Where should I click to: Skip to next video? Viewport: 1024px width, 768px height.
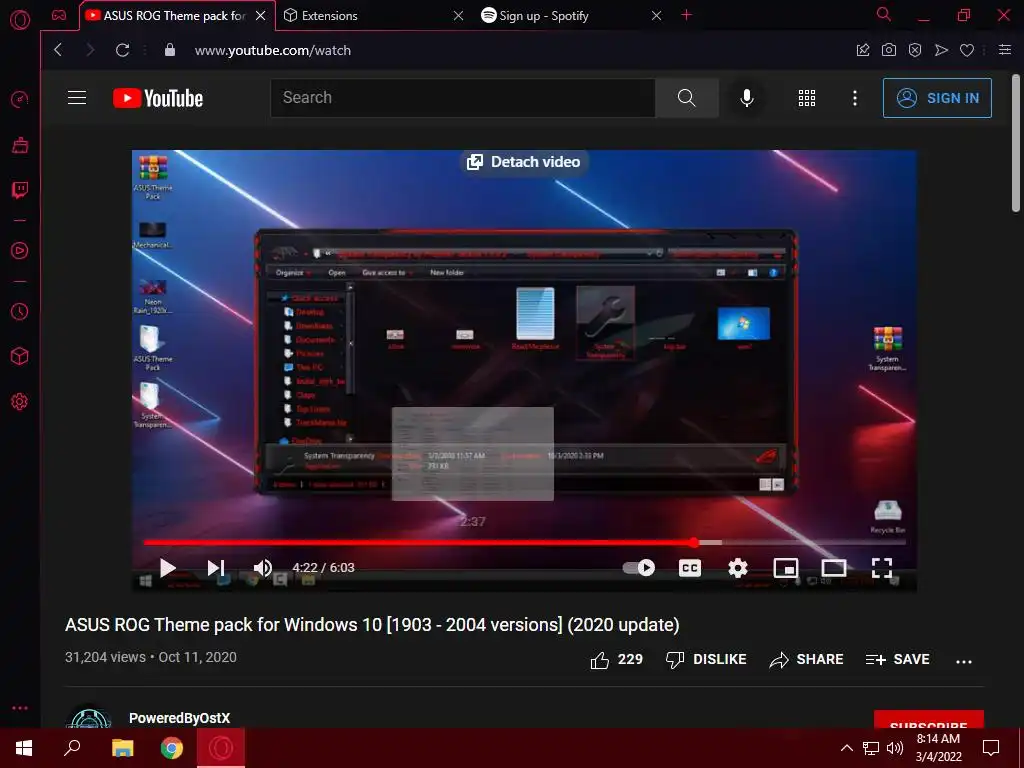coord(216,568)
